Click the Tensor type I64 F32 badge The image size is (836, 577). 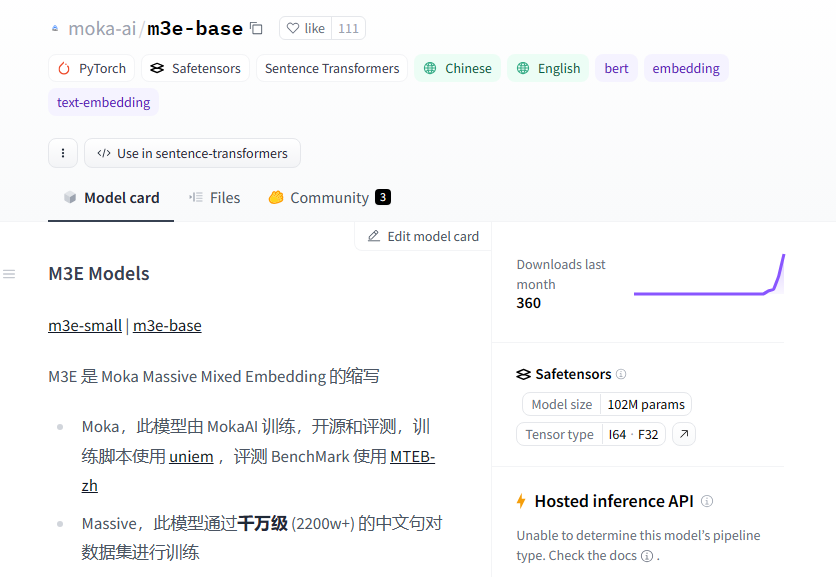591,435
